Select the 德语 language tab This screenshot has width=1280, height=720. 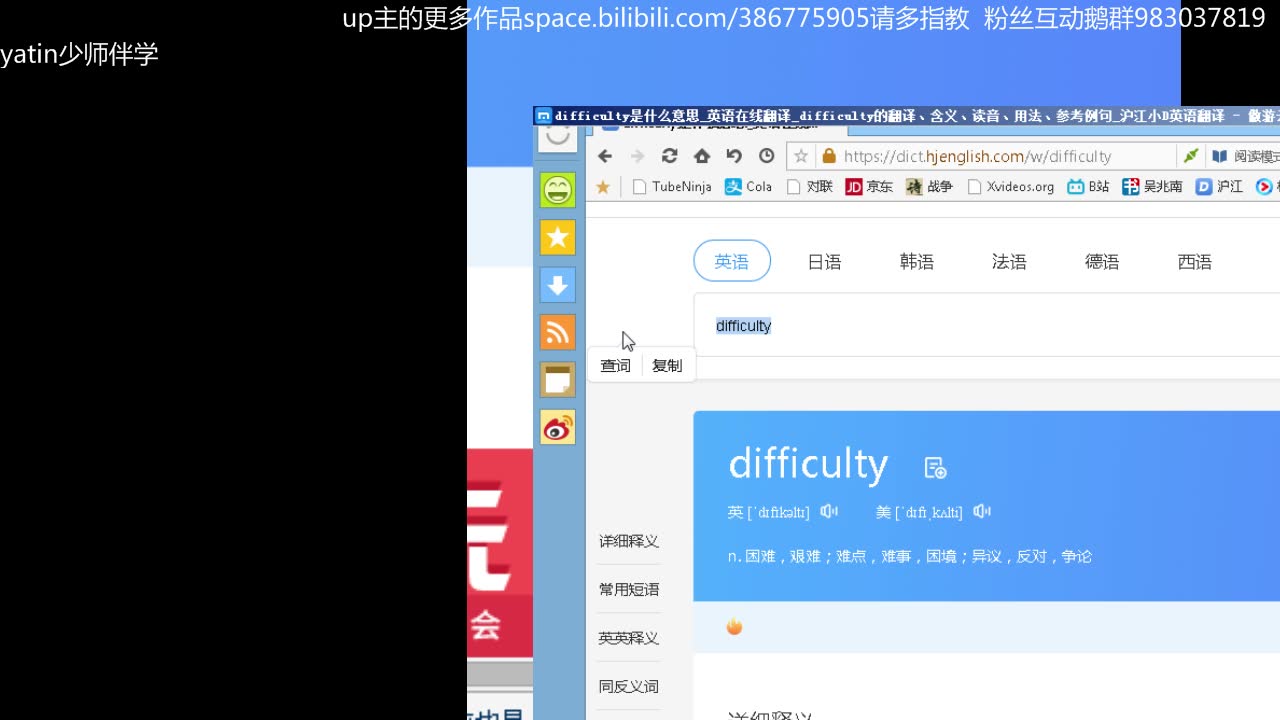point(1102,262)
